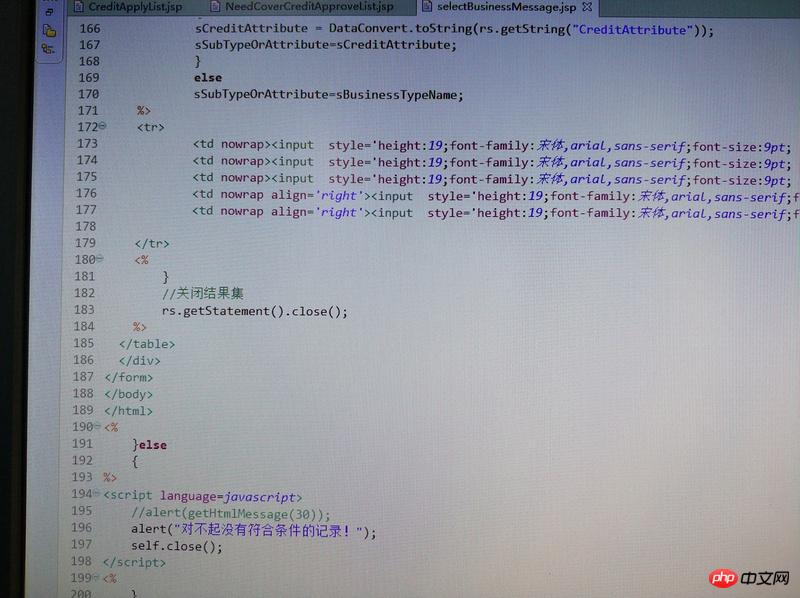Click line number 178 in the gutter
The width and height of the screenshot is (800, 598).
pyautogui.click(x=86, y=226)
